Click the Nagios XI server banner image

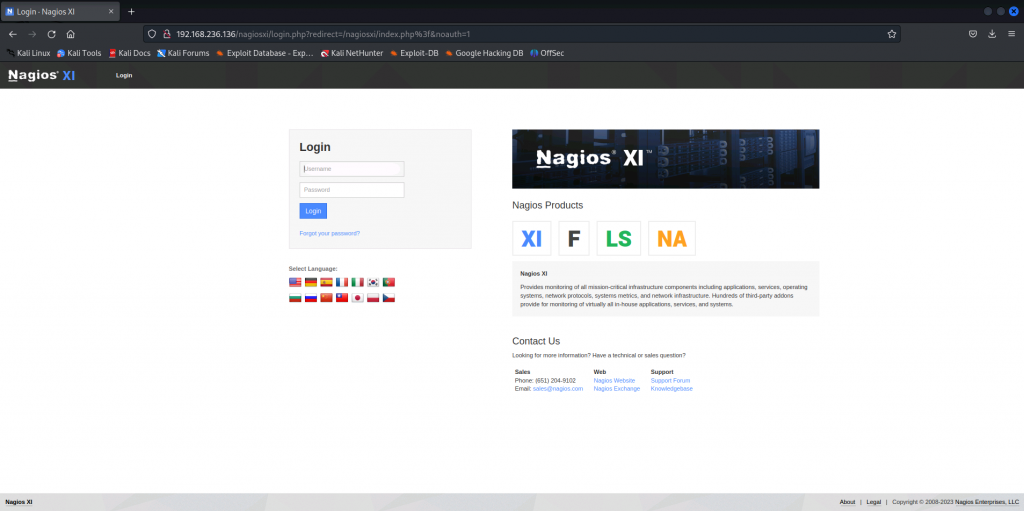[x=665, y=159]
